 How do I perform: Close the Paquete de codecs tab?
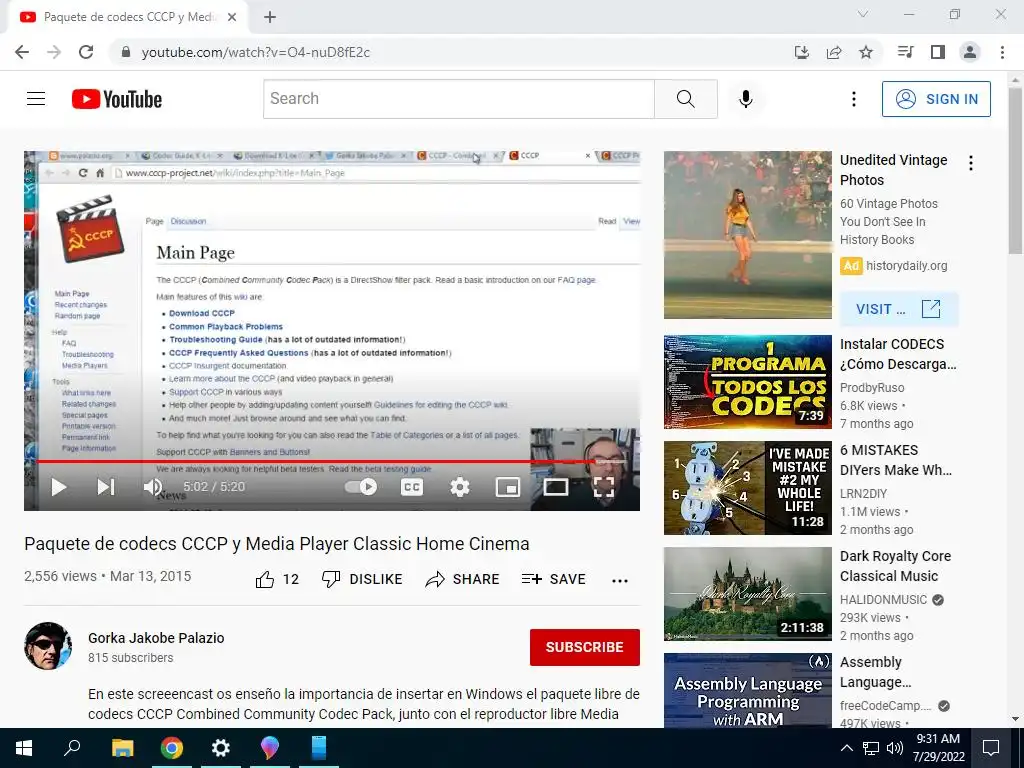(x=232, y=17)
